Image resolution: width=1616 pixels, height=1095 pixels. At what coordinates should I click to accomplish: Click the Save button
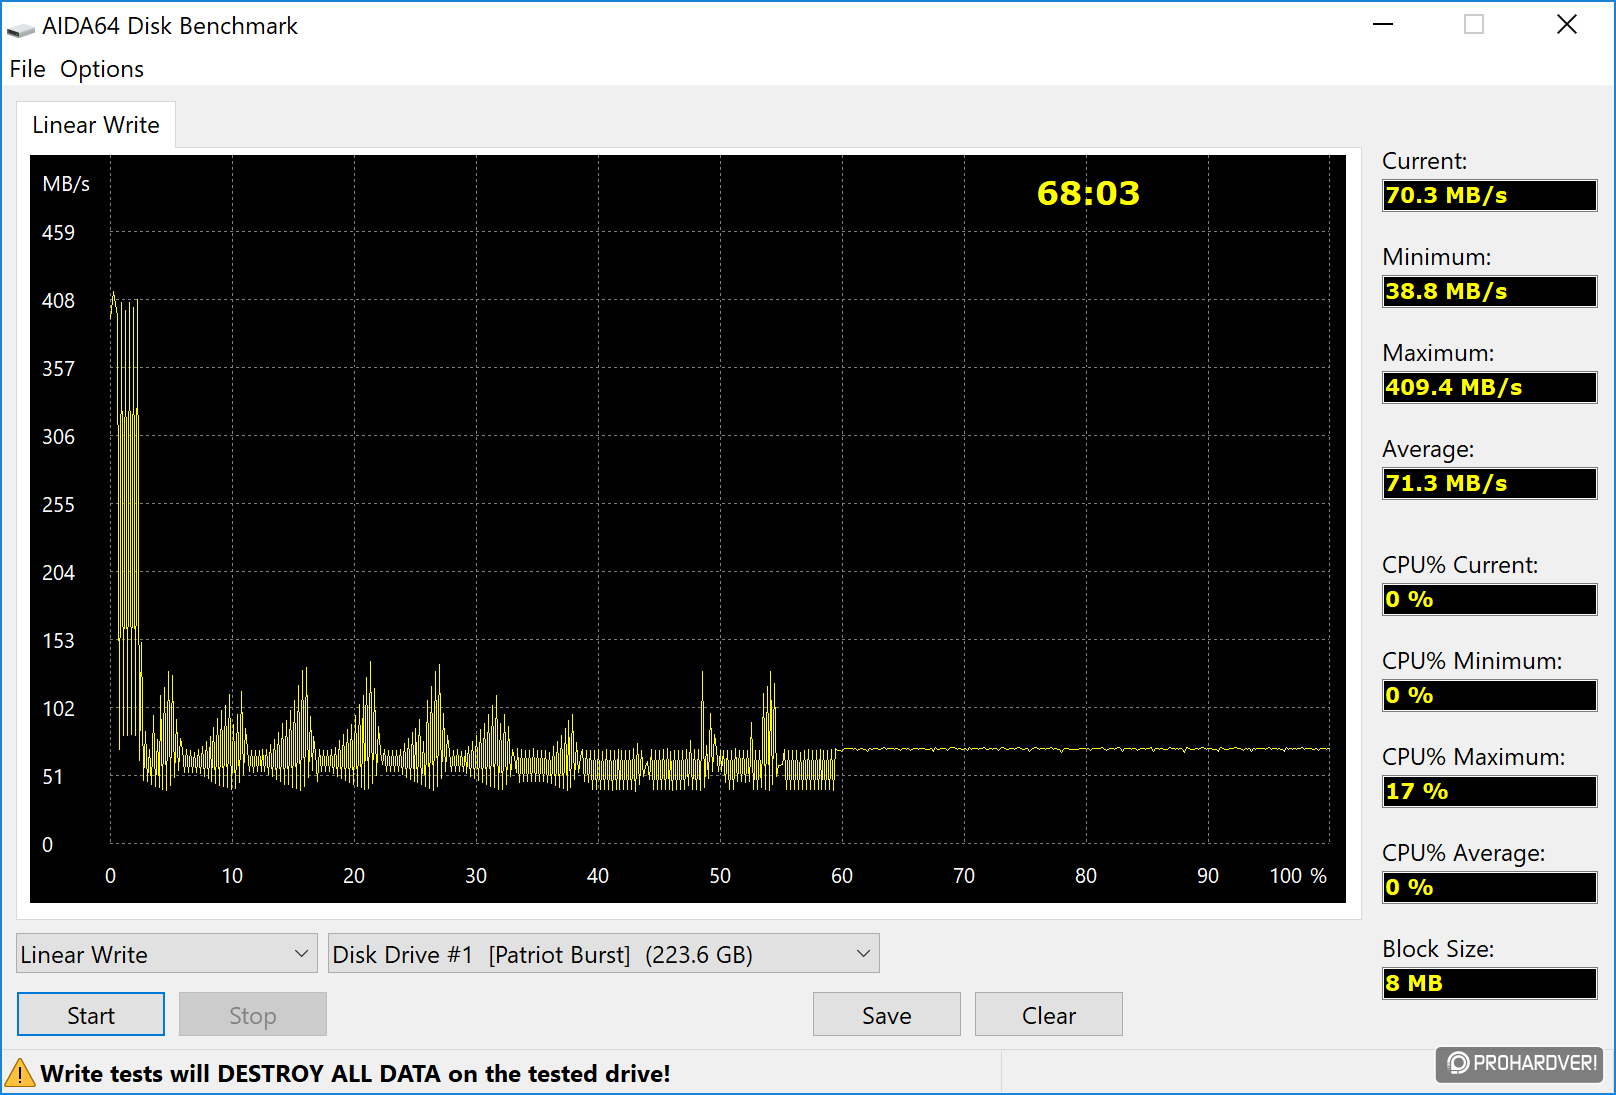click(x=887, y=1015)
